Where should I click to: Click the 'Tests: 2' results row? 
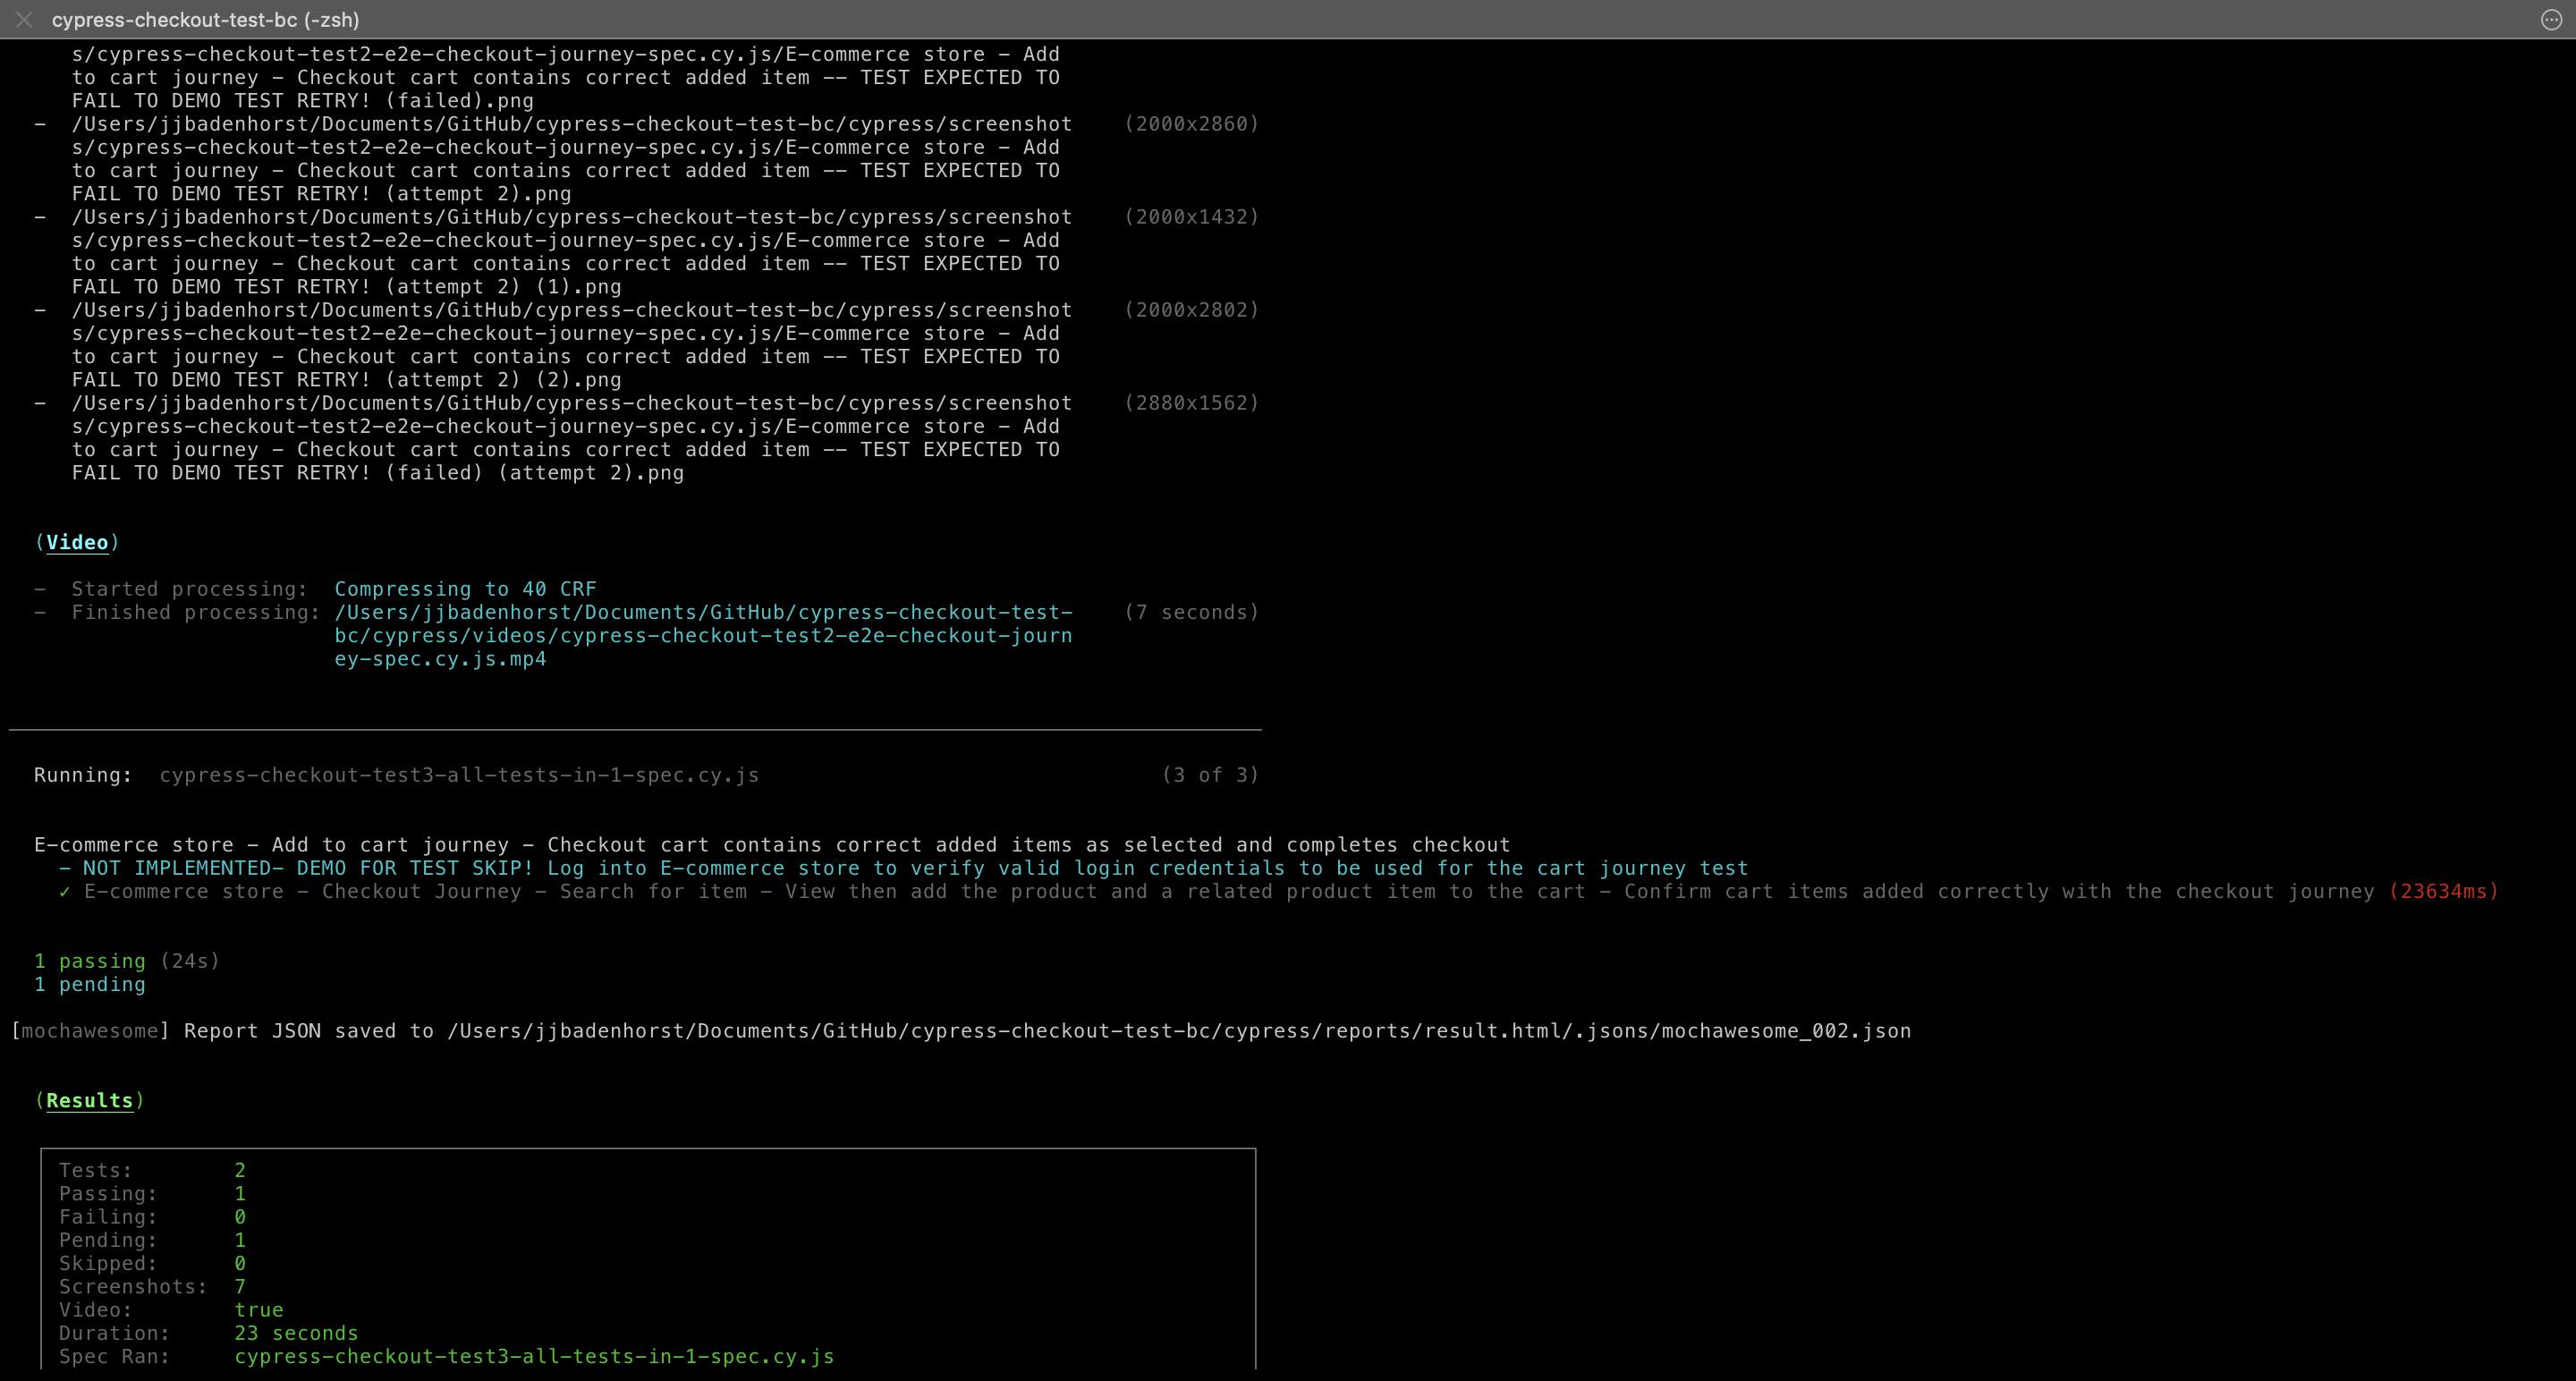[152, 1170]
